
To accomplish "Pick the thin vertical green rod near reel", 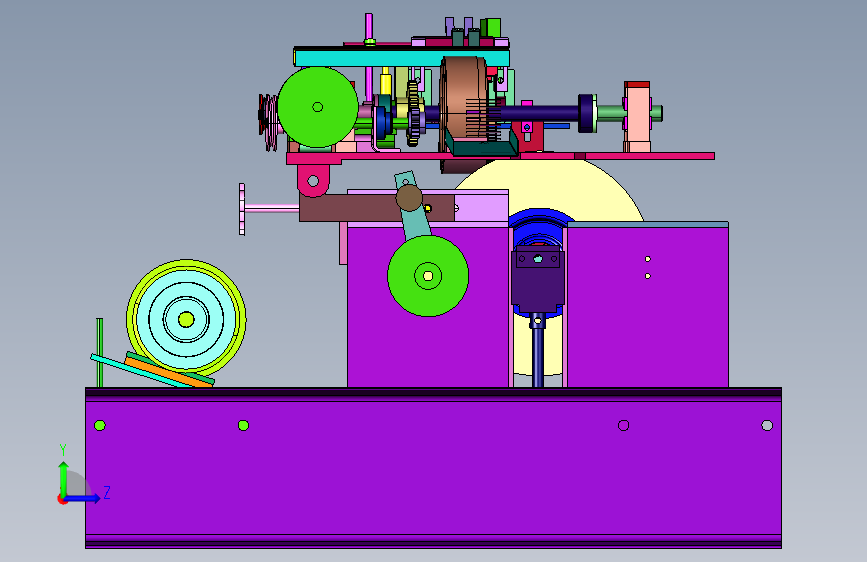I will pyautogui.click(x=100, y=352).
